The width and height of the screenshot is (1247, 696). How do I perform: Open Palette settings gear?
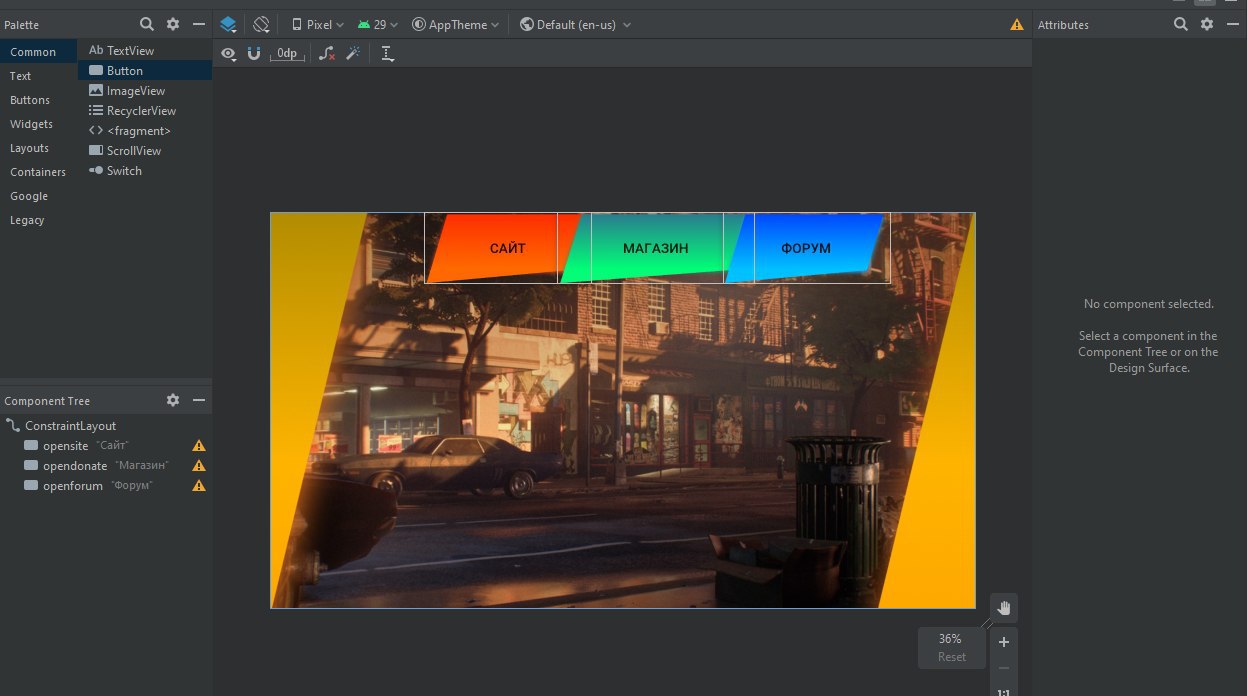[x=173, y=24]
